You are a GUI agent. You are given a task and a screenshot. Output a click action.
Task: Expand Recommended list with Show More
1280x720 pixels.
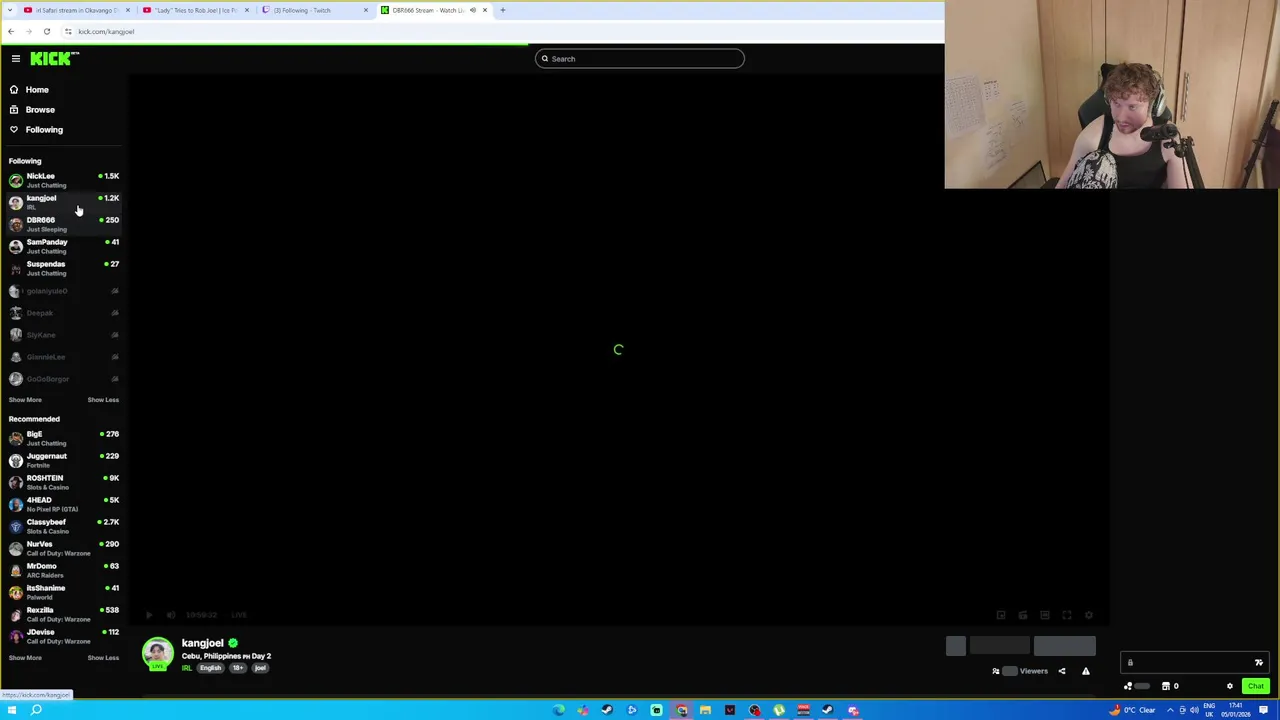pos(25,658)
